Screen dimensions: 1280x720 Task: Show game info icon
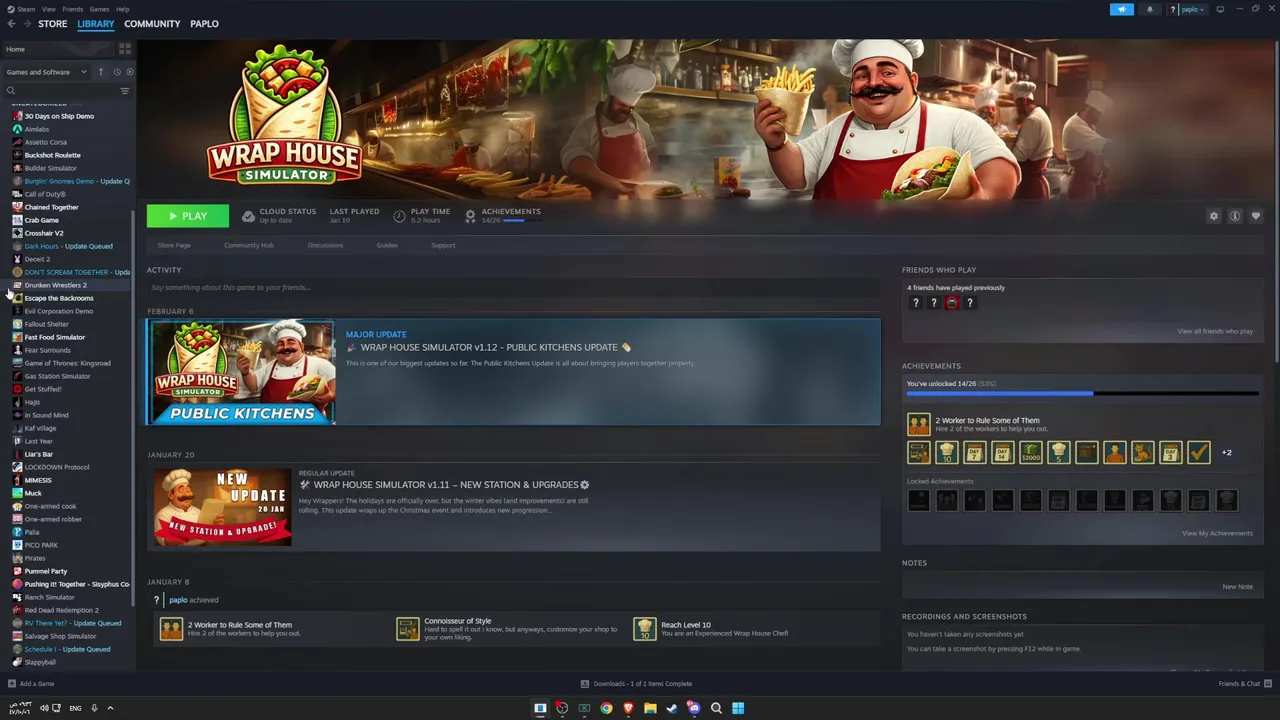click(1235, 216)
